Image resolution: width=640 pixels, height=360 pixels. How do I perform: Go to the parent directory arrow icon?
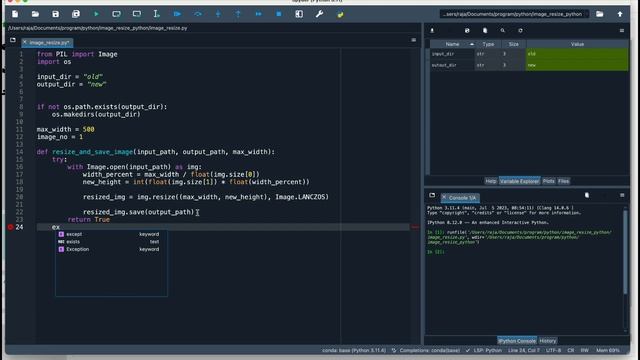[620, 14]
